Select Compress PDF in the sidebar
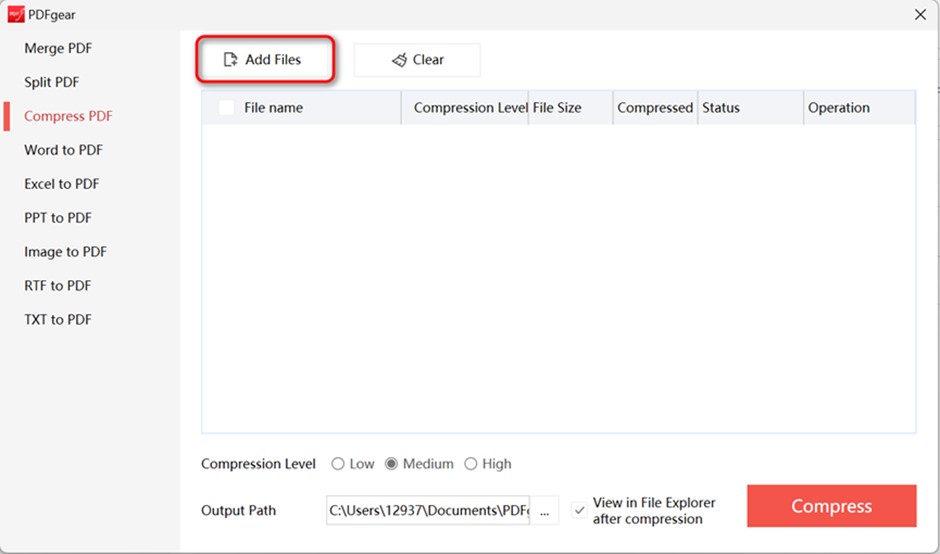 click(x=68, y=116)
